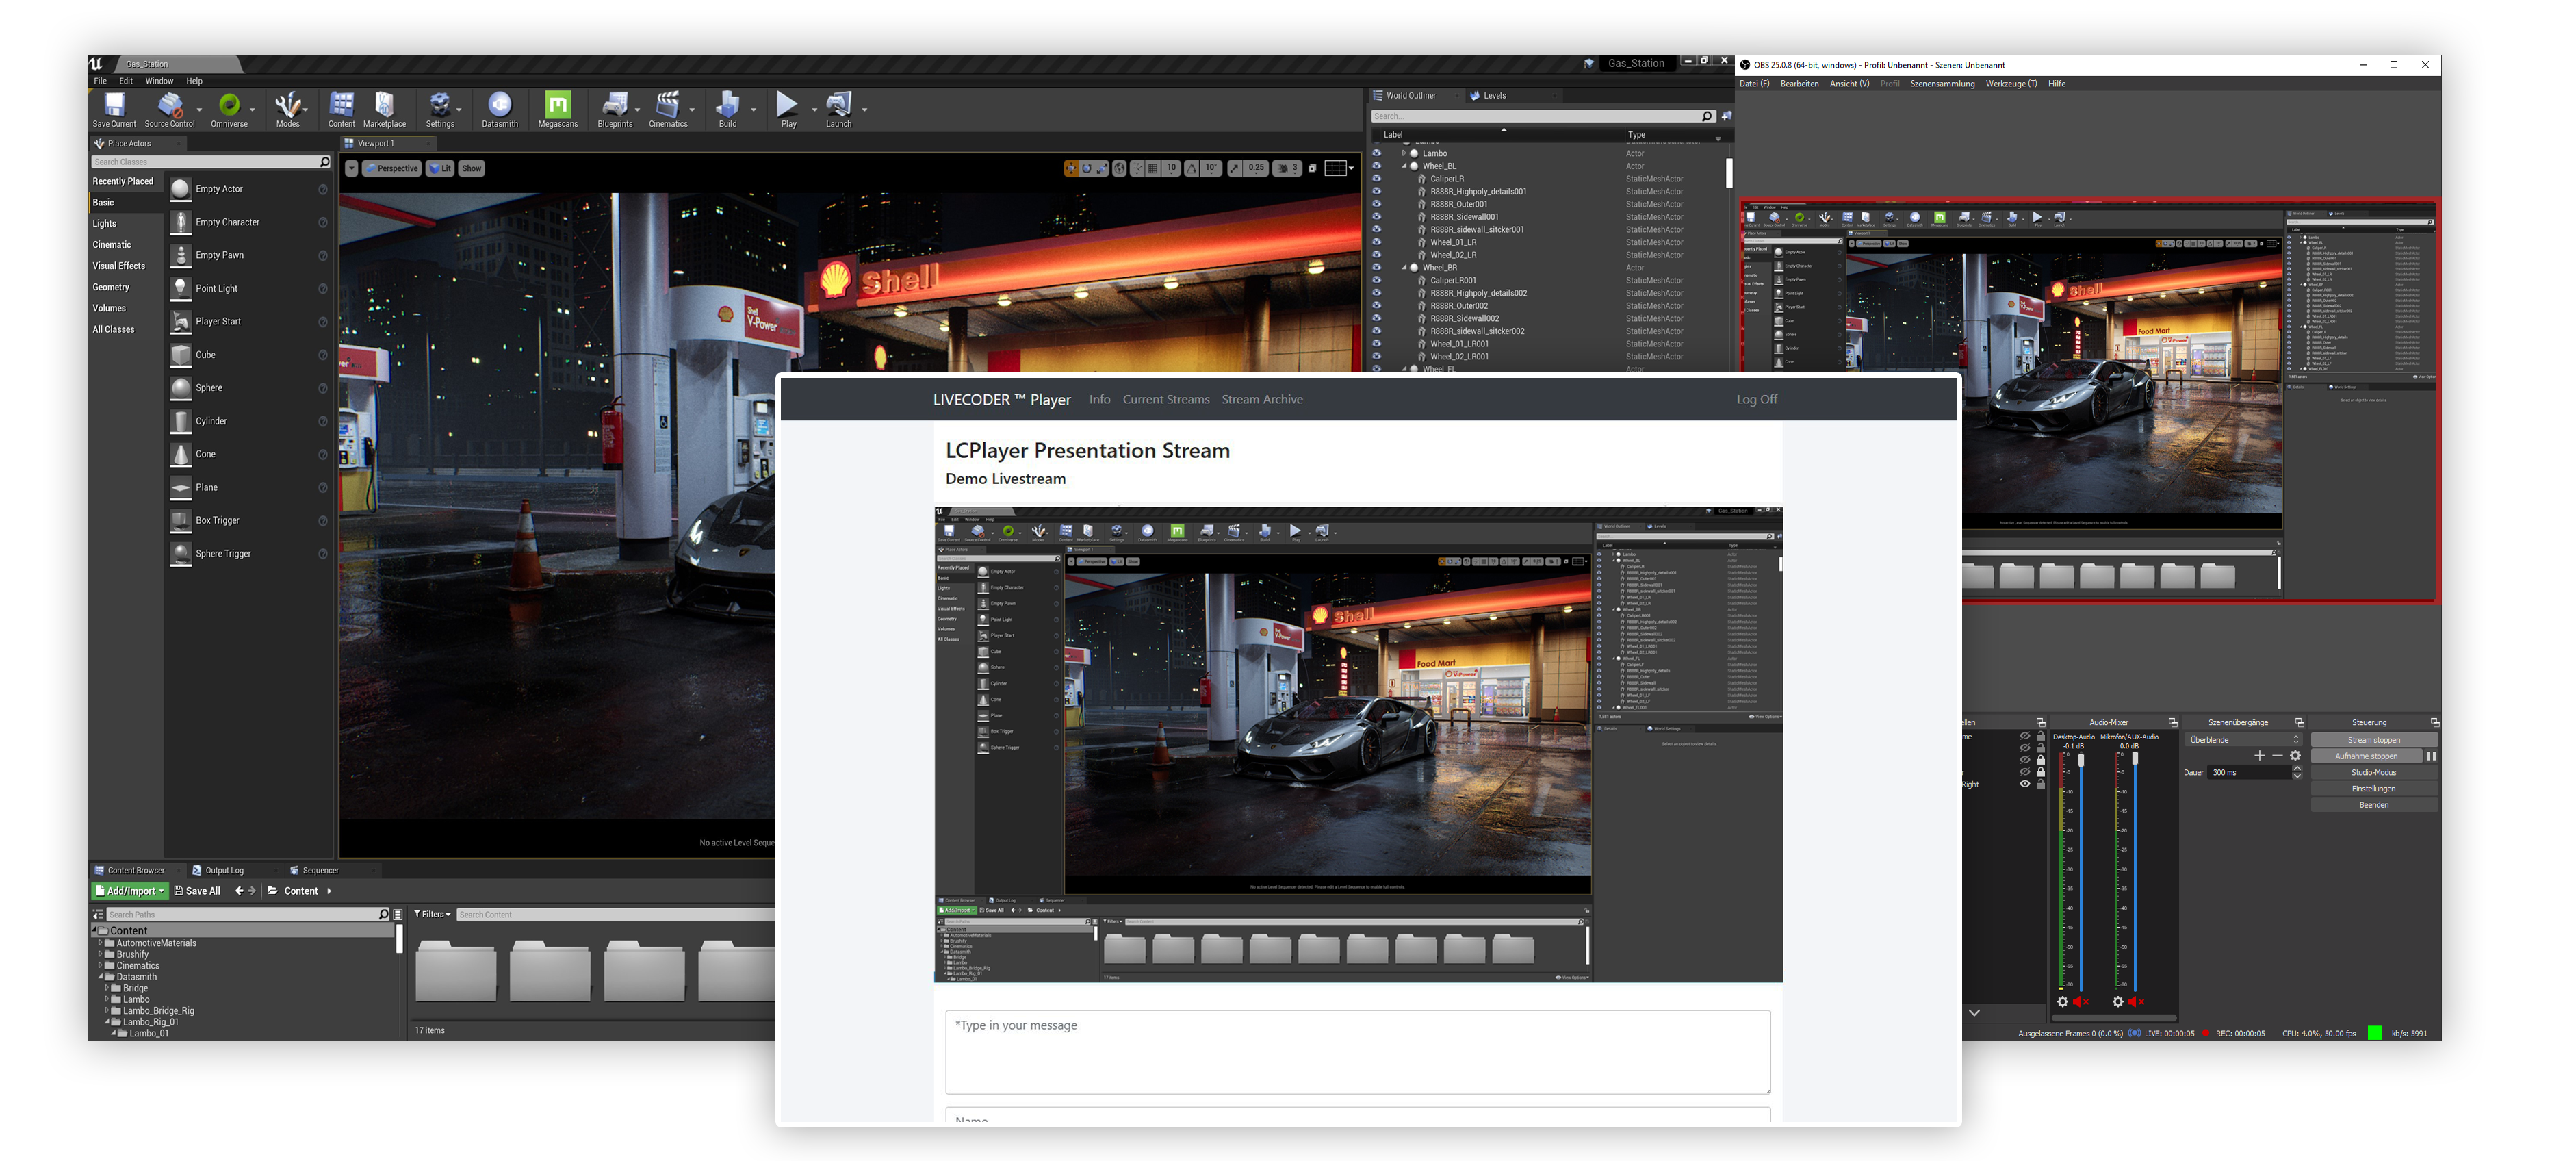Toggle lock icon of the Right source
The width and height of the screenshot is (2576, 1161).
click(2041, 784)
